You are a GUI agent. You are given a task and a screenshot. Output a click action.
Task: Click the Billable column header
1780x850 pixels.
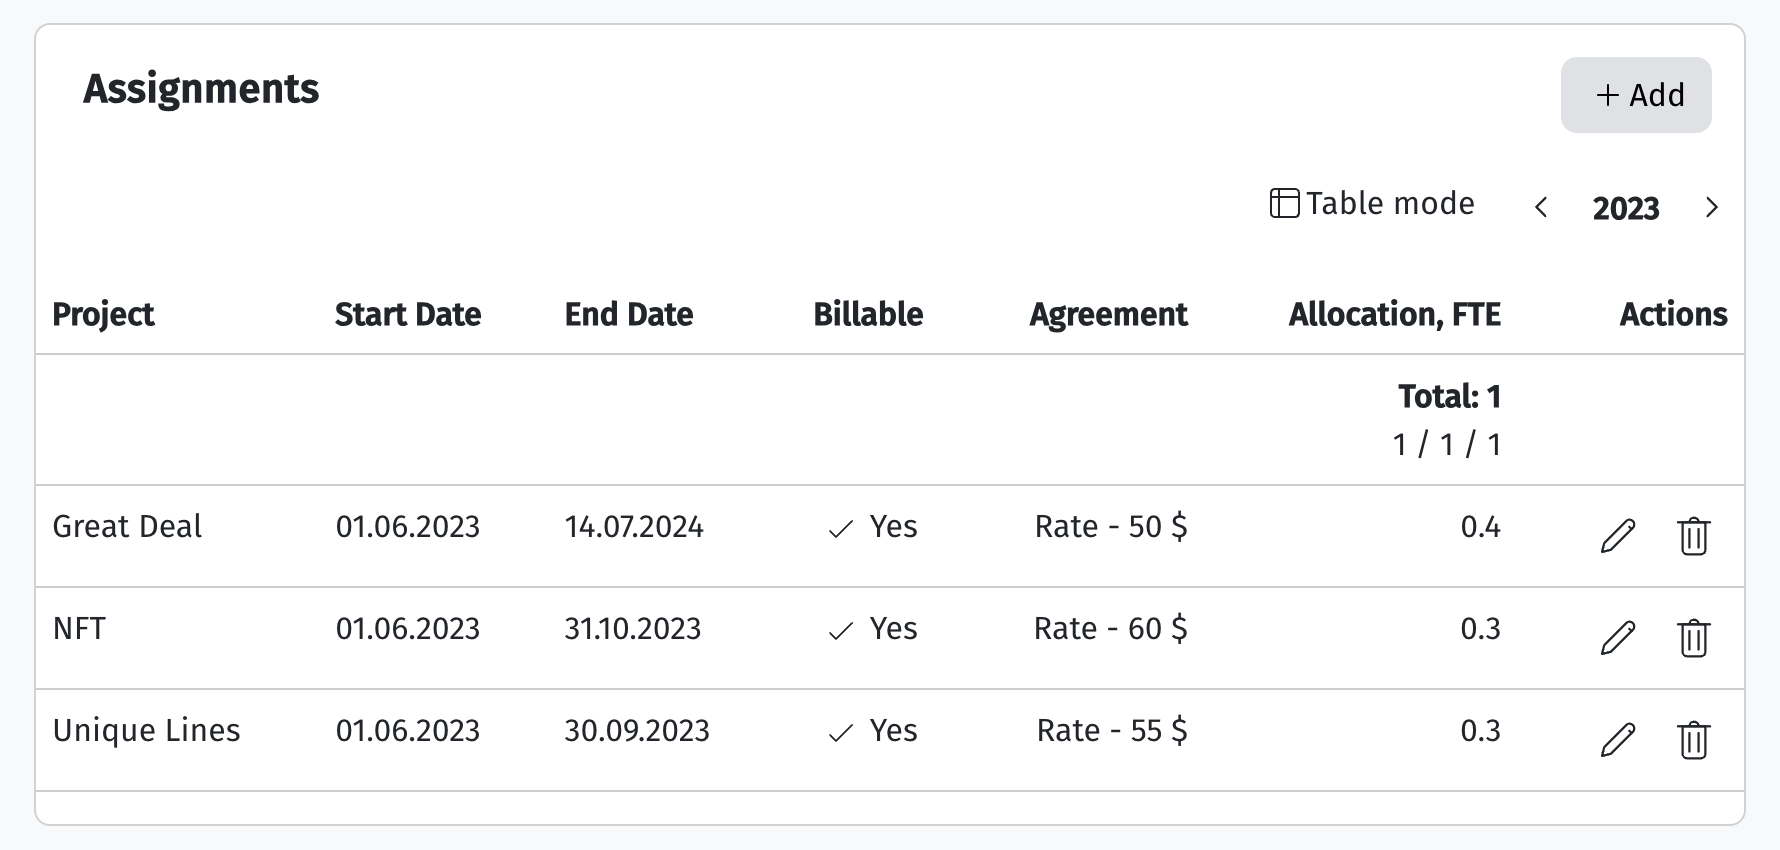pos(868,314)
